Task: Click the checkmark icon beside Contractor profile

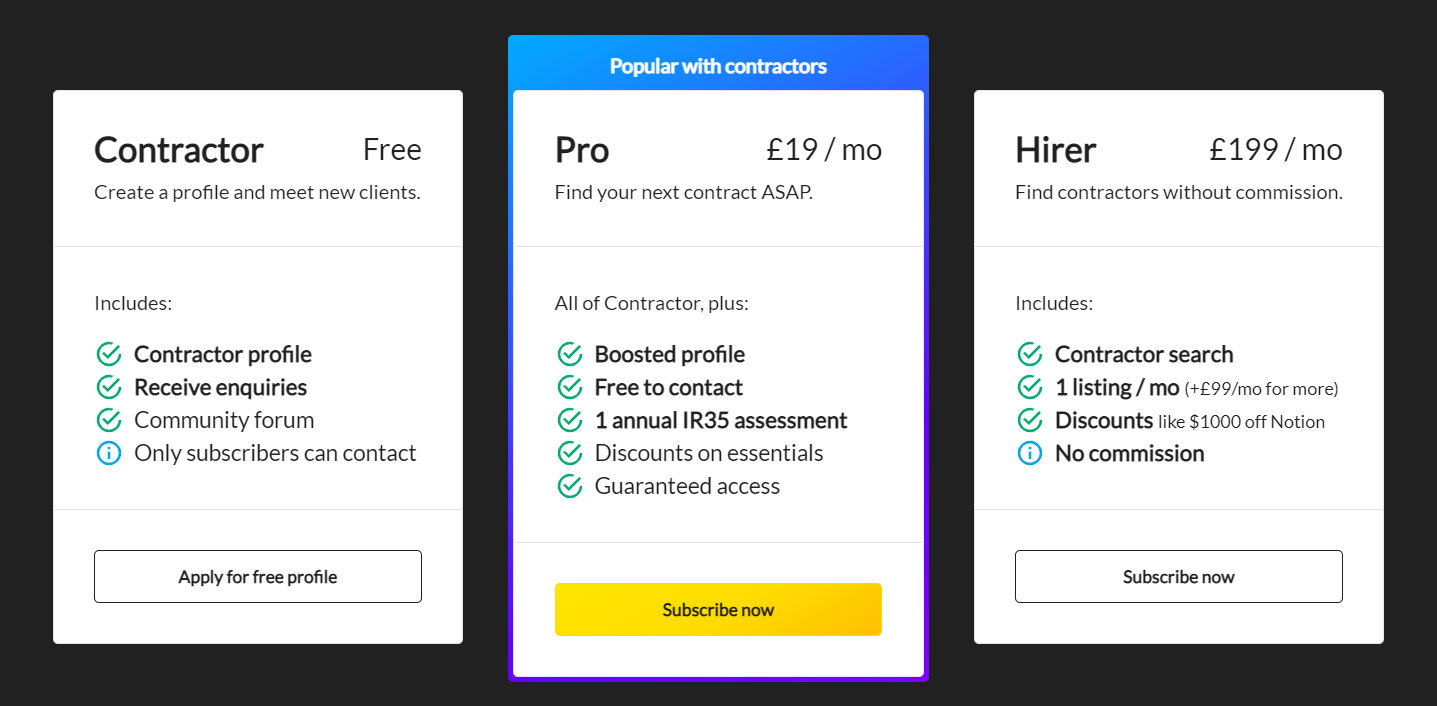Action: click(108, 354)
